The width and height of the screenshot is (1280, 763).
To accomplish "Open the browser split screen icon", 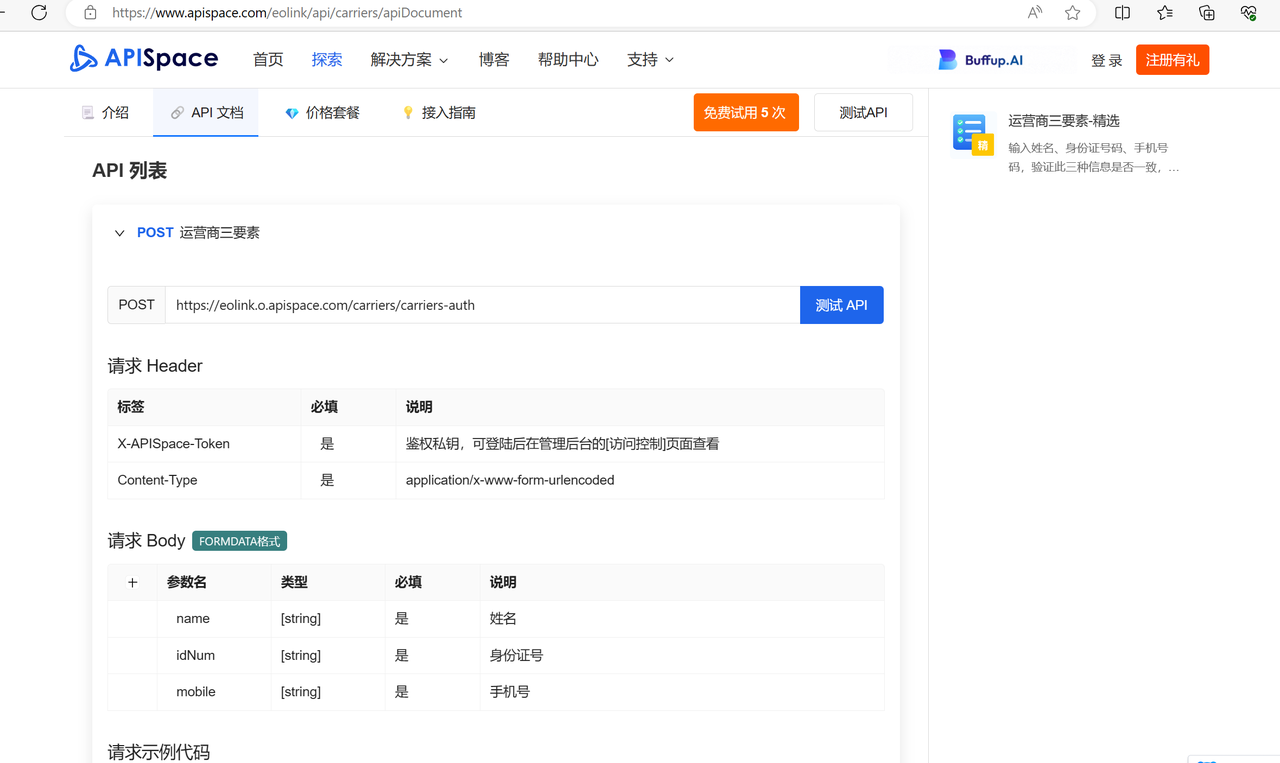I will pos(1122,13).
